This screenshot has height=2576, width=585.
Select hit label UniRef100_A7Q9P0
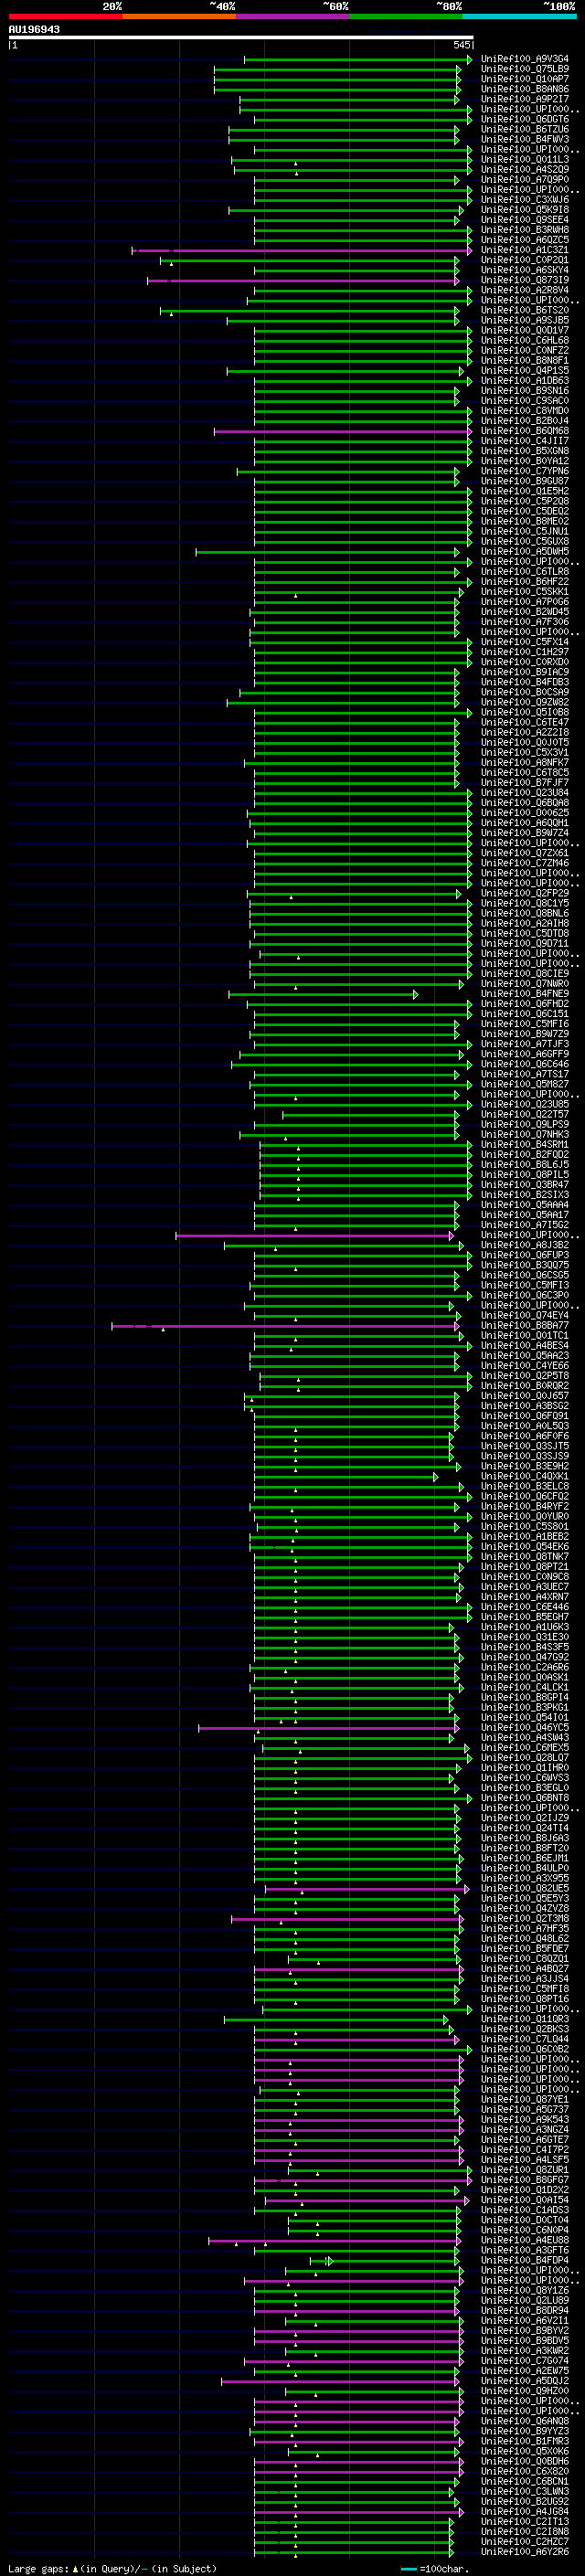525,180
